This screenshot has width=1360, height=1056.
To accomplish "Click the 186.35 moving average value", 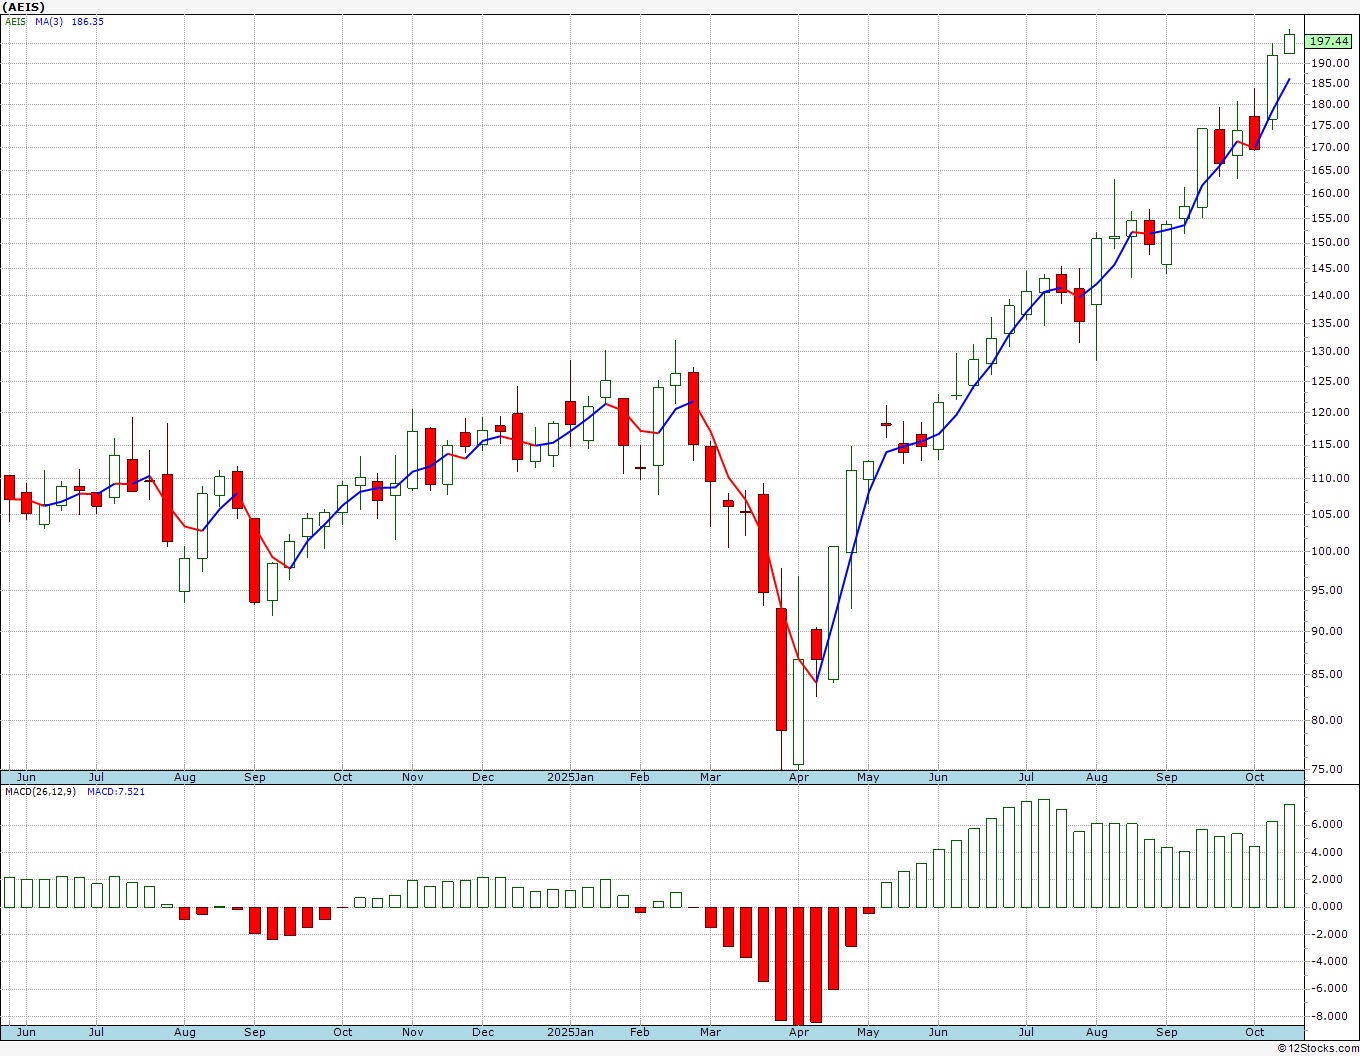I will [x=88, y=21].
